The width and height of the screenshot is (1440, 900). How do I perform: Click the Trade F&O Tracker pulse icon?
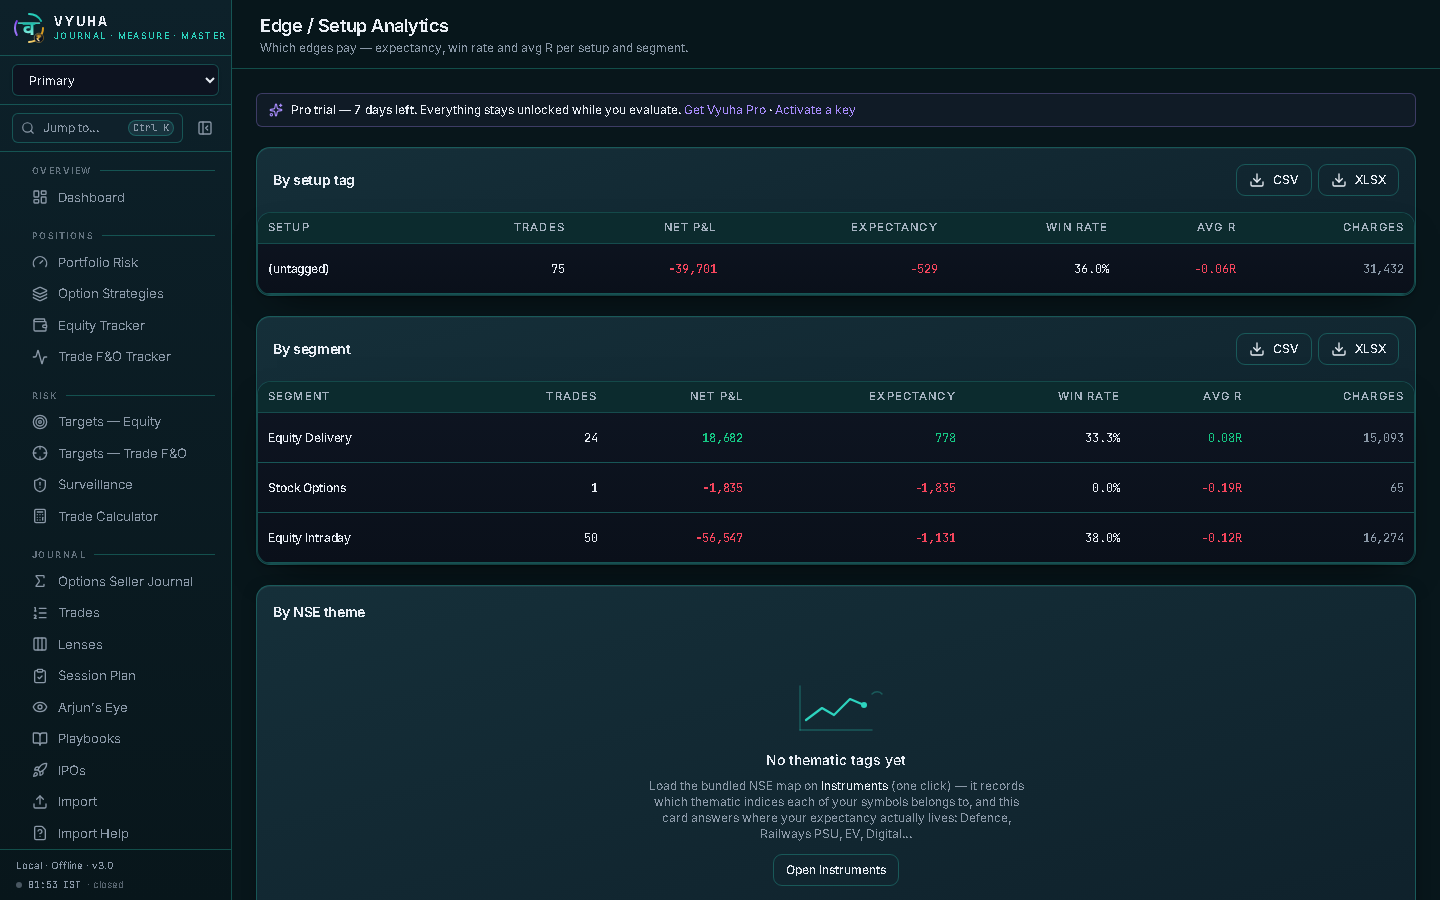pyautogui.click(x=40, y=357)
